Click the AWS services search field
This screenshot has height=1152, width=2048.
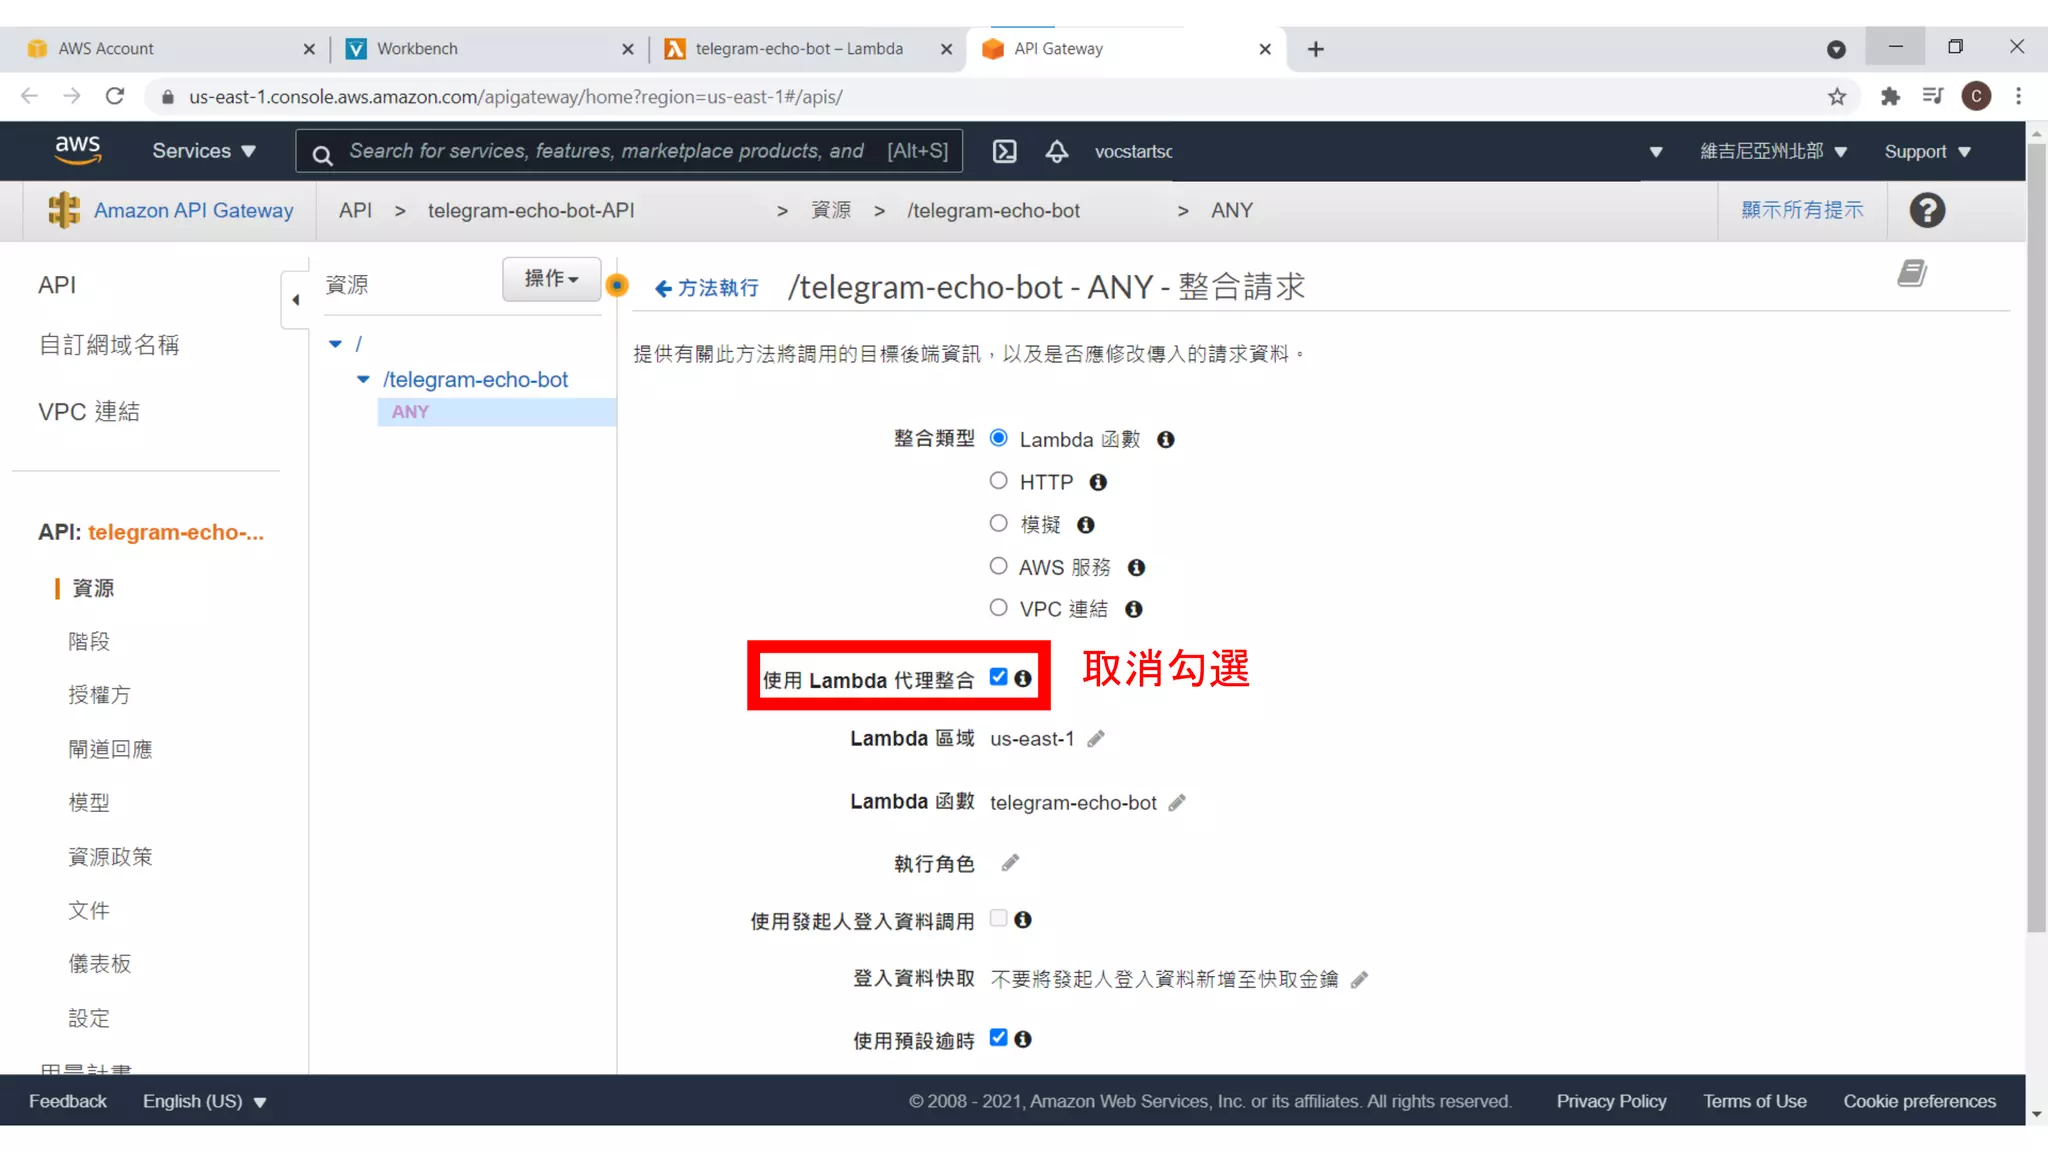click(x=605, y=151)
